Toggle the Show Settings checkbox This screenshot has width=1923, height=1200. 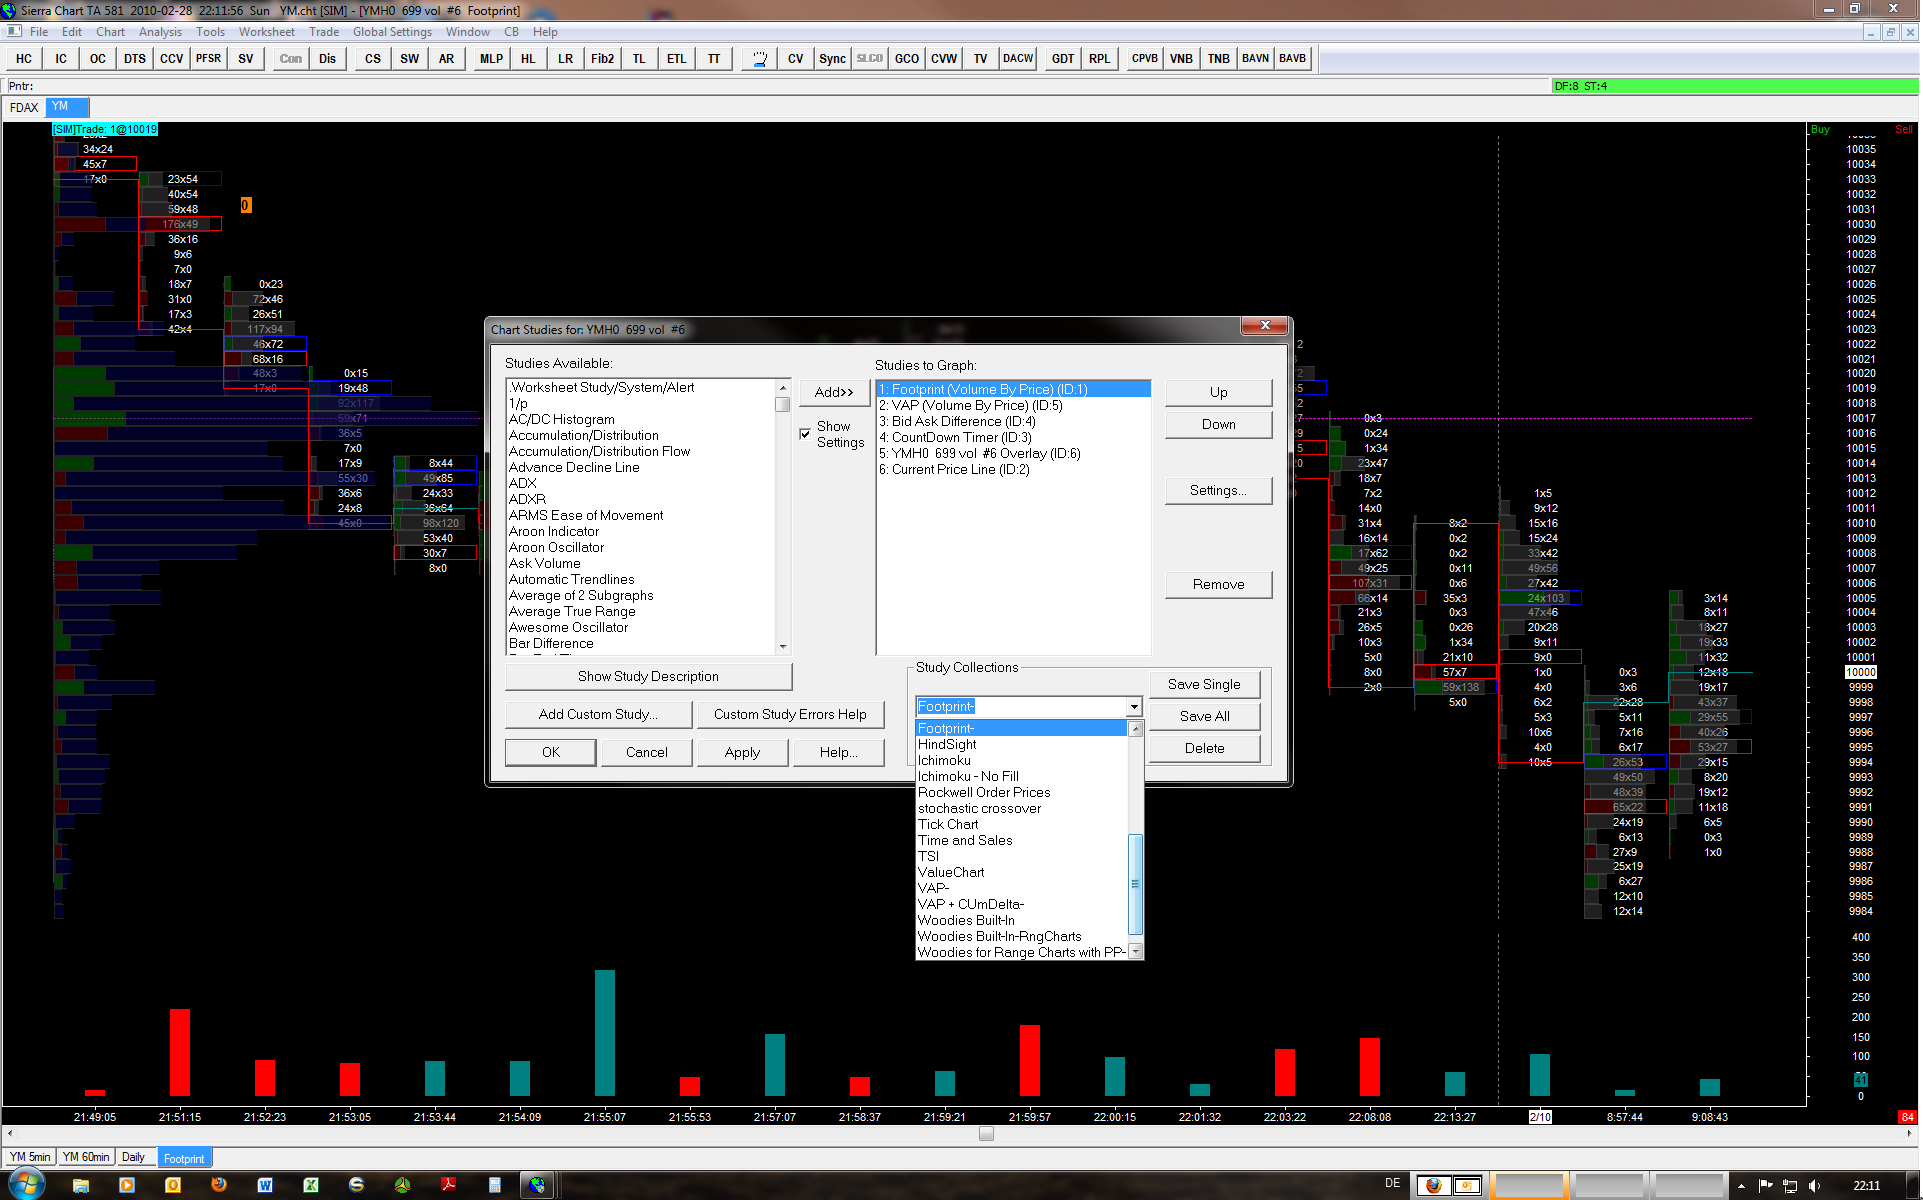click(x=805, y=434)
